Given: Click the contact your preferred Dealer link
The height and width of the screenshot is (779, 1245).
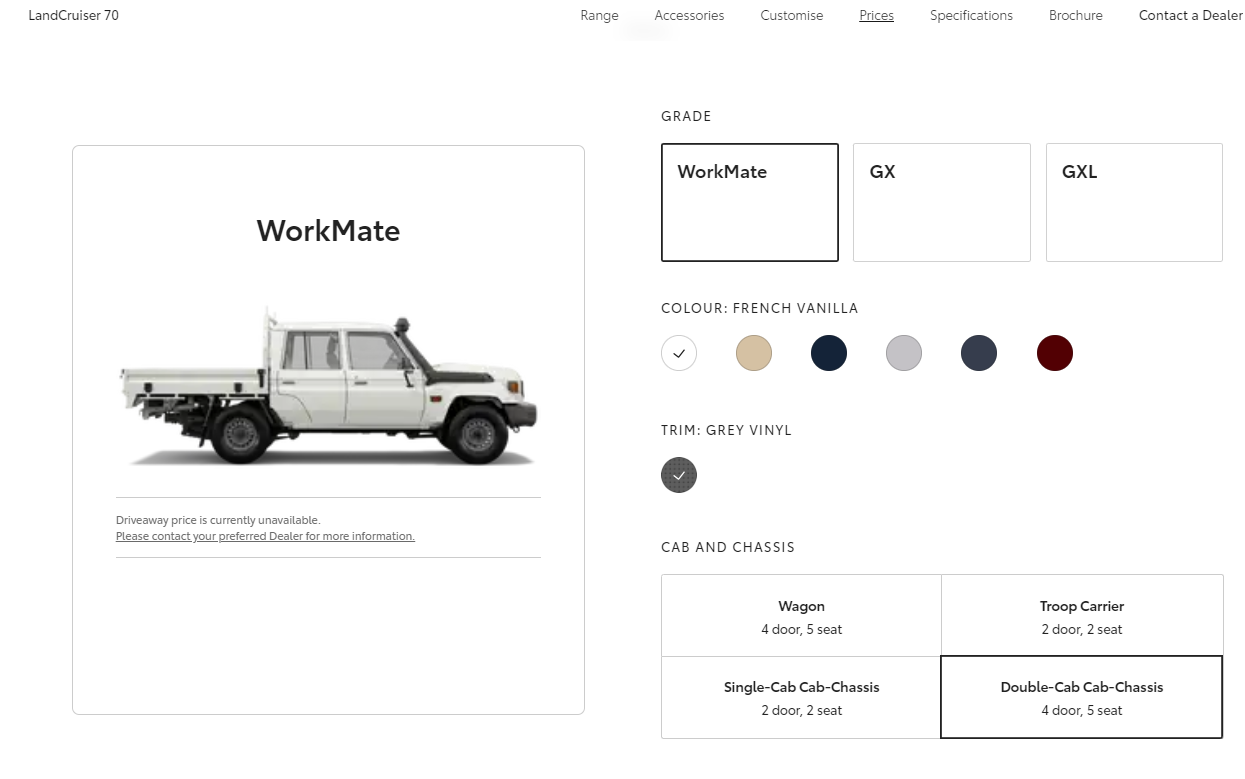Looking at the screenshot, I should [265, 536].
